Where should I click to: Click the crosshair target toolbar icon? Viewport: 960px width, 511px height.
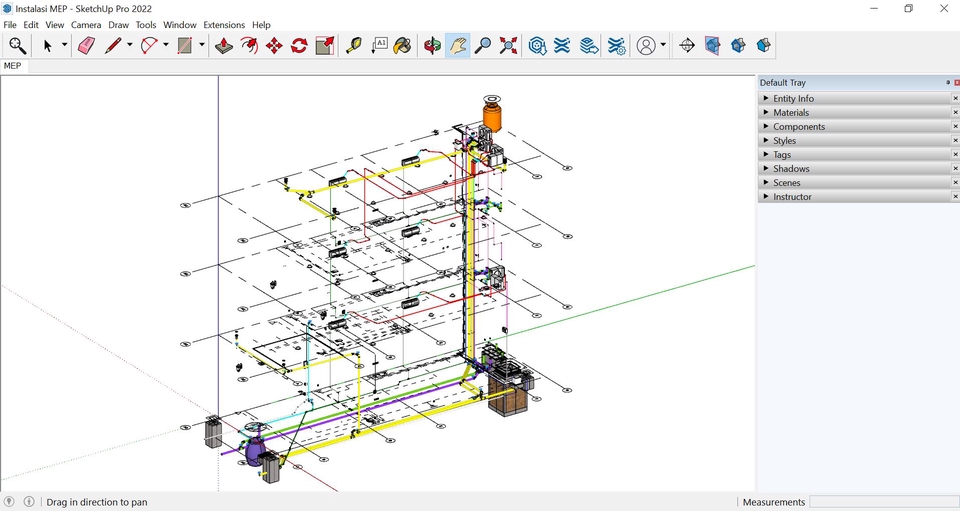click(687, 45)
